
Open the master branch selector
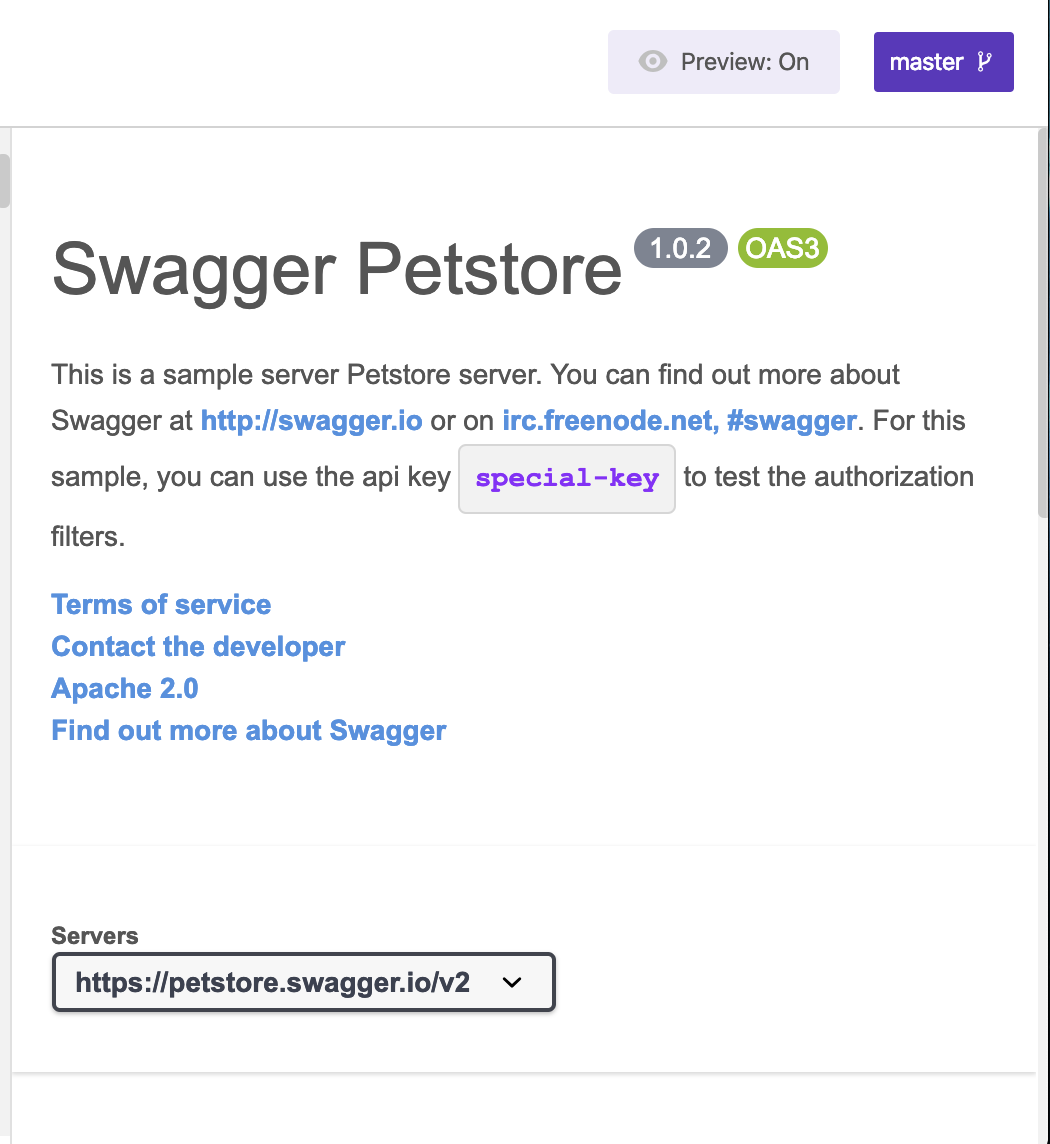(943, 62)
